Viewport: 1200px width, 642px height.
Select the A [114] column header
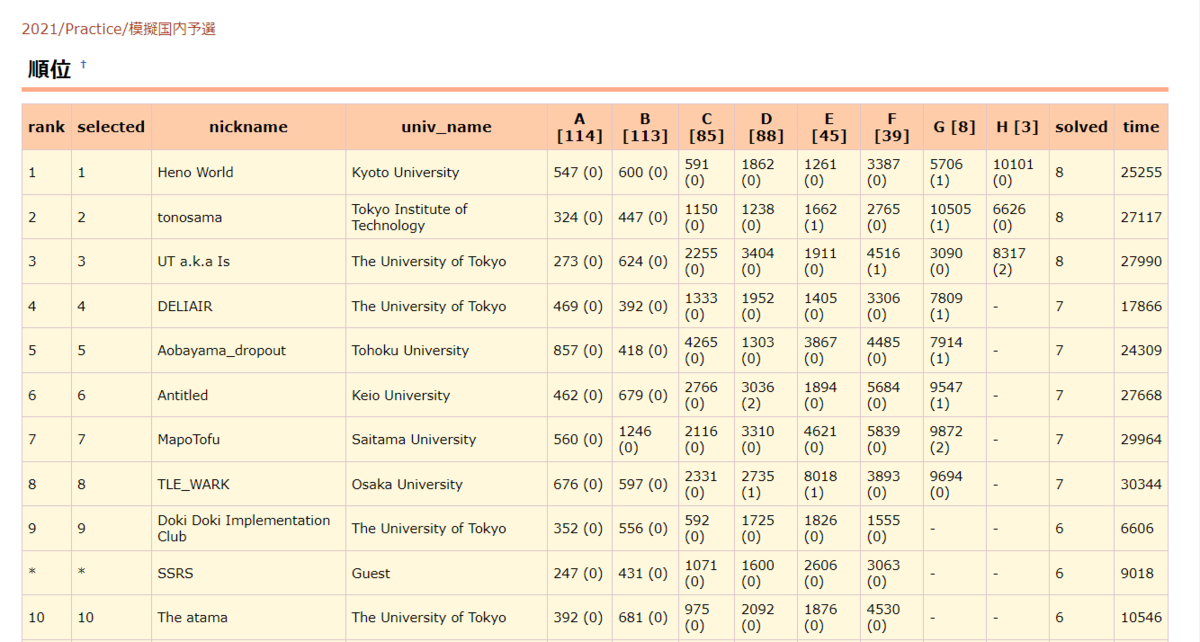(579, 127)
